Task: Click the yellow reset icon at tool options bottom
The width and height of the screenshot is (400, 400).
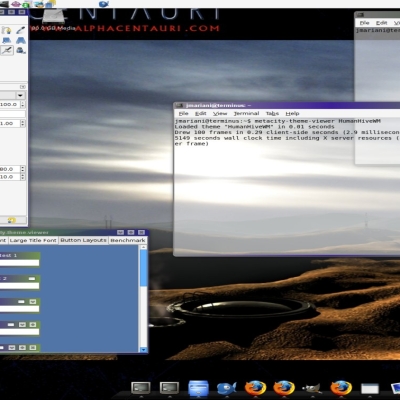Action: point(12,220)
